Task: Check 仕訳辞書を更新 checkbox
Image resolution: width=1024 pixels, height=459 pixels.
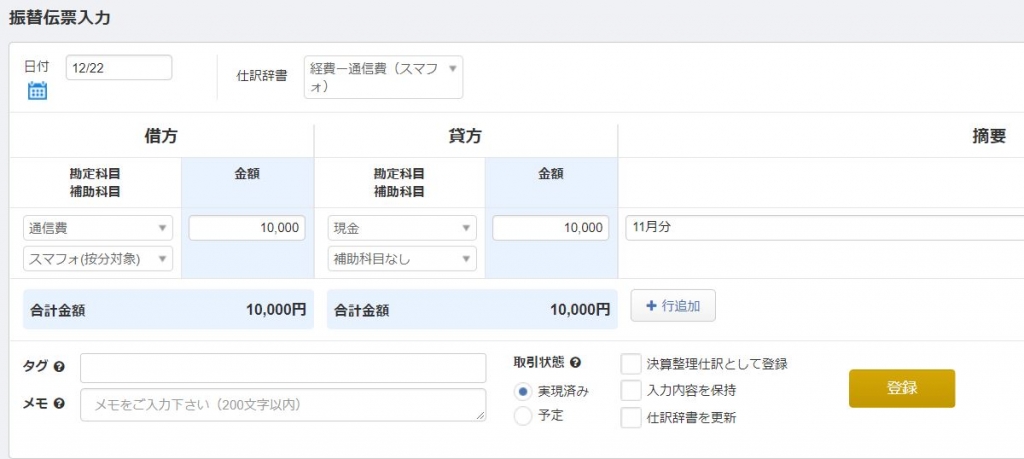Action: point(631,417)
